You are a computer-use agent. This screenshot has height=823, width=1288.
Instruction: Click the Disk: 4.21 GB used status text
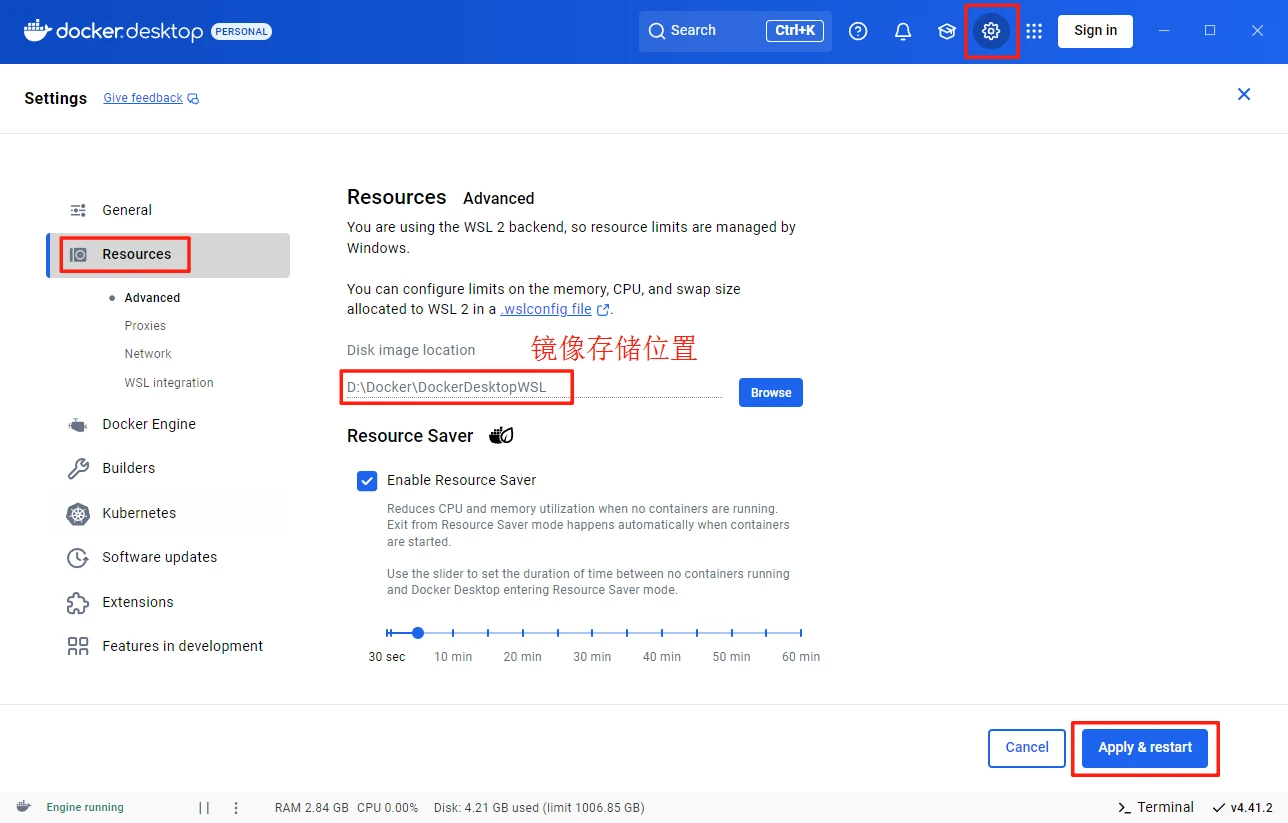539,808
